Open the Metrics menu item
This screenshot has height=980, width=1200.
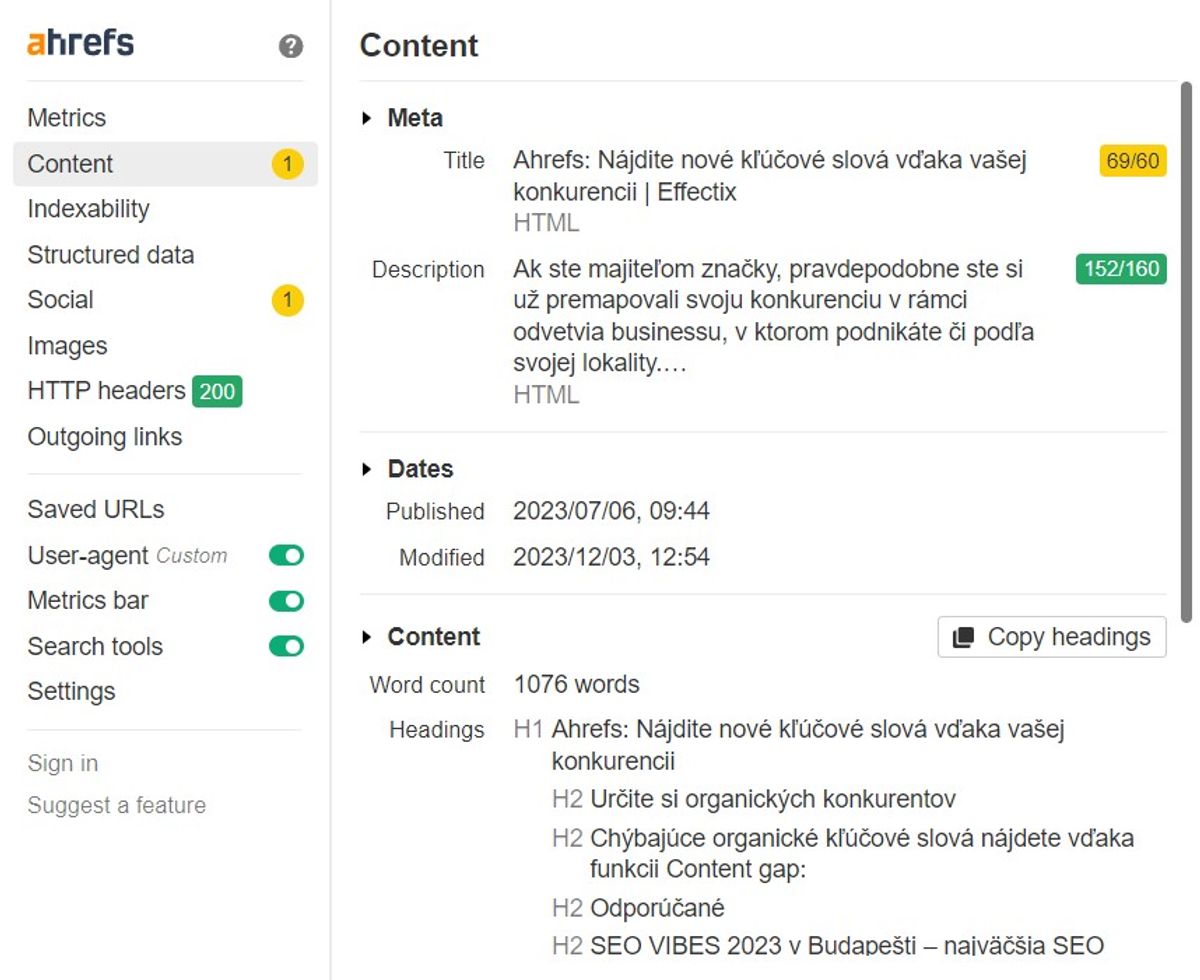tap(66, 118)
